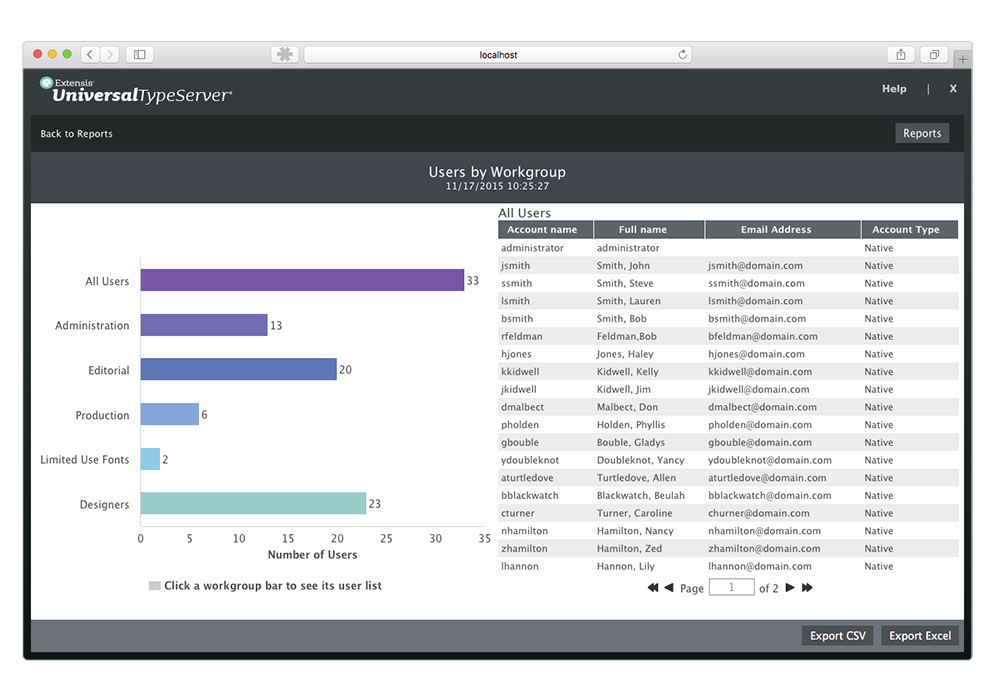Click the page number input field
The width and height of the screenshot is (995, 700).
coord(731,588)
